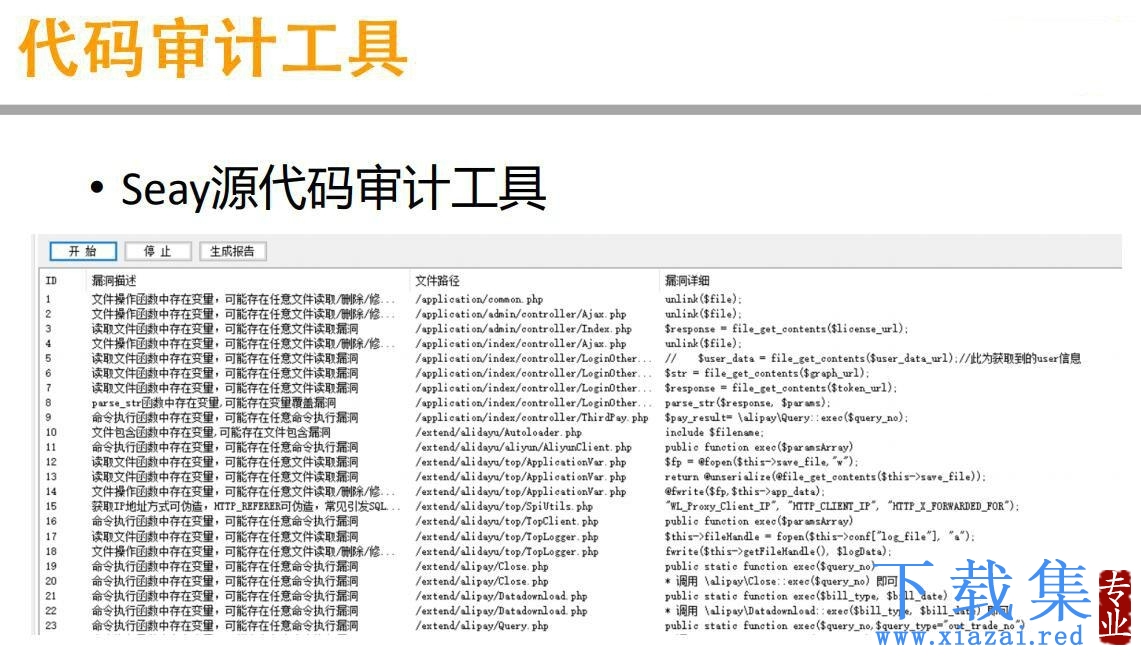Select the $fp = @fopen($this->save_file detail
Screen dimensions: 1141x657
click(762, 462)
